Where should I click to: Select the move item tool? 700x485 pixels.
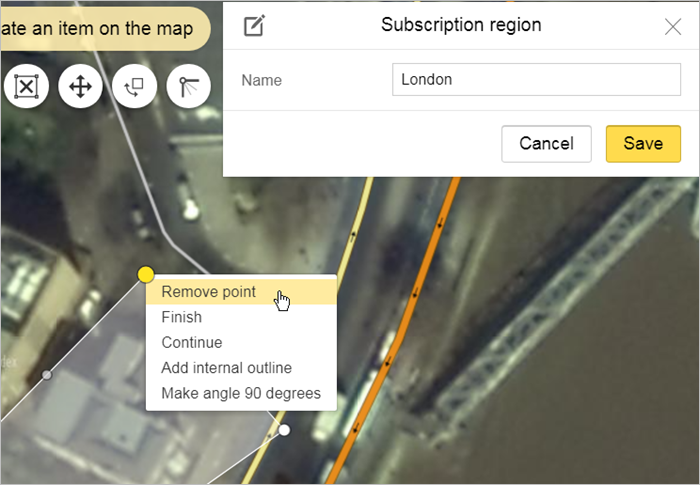[x=80, y=87]
